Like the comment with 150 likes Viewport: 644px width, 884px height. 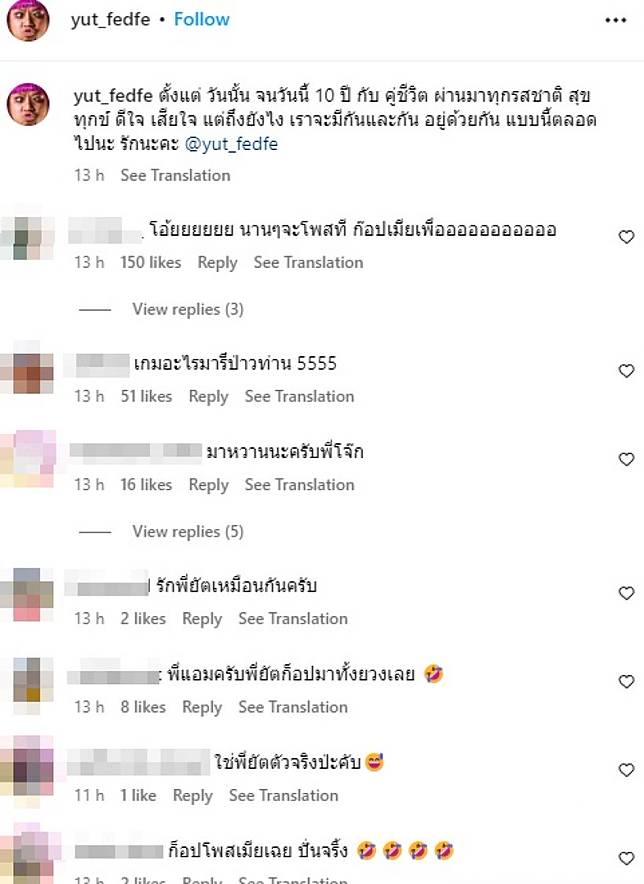627,237
